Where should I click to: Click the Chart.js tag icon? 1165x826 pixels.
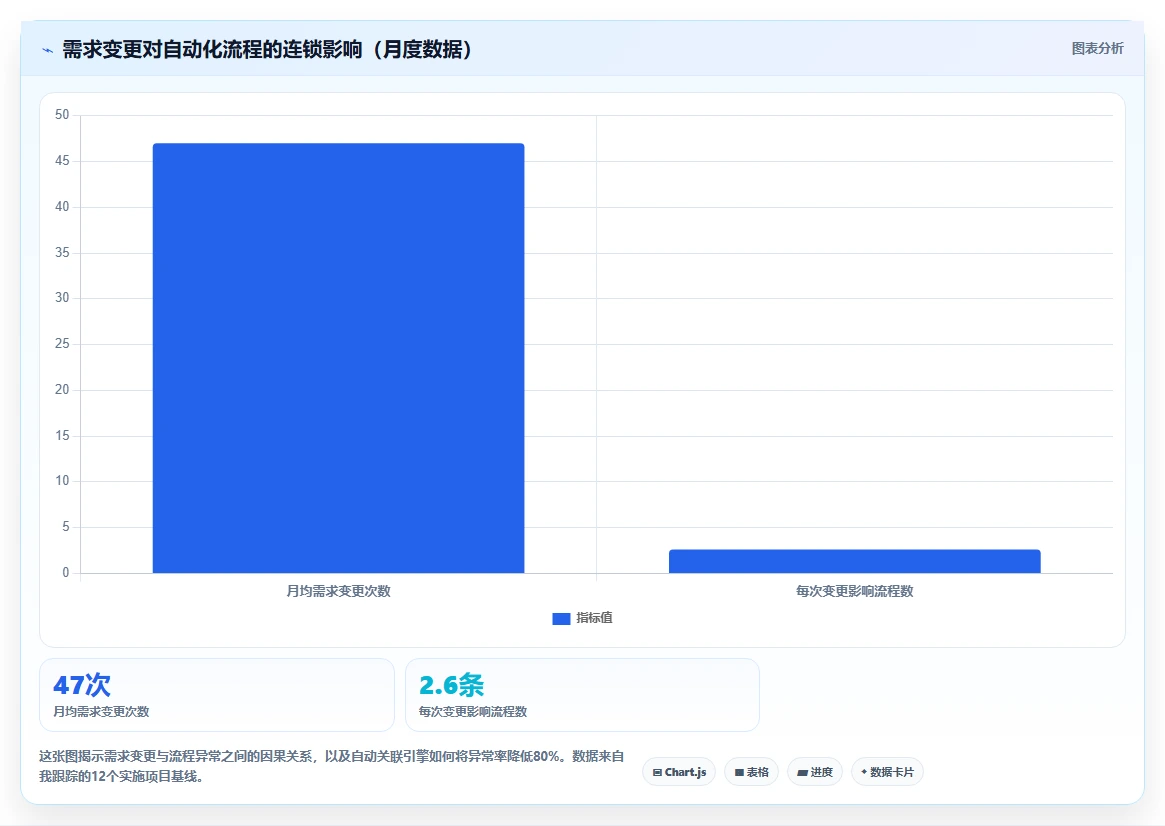(x=657, y=773)
